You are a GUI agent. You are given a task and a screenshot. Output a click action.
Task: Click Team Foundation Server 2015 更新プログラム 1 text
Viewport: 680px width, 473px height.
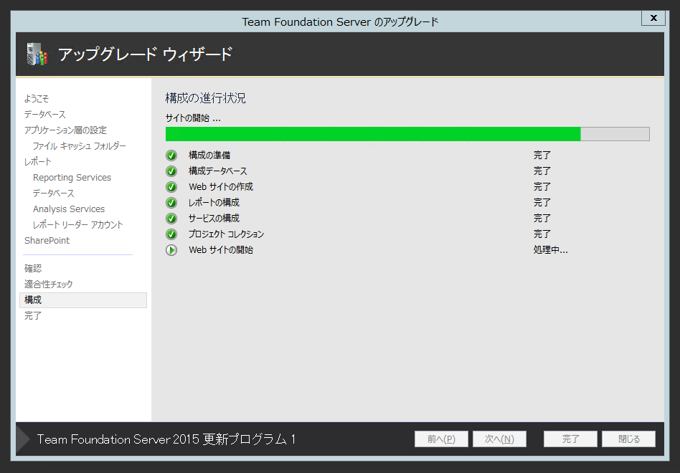[166, 439]
